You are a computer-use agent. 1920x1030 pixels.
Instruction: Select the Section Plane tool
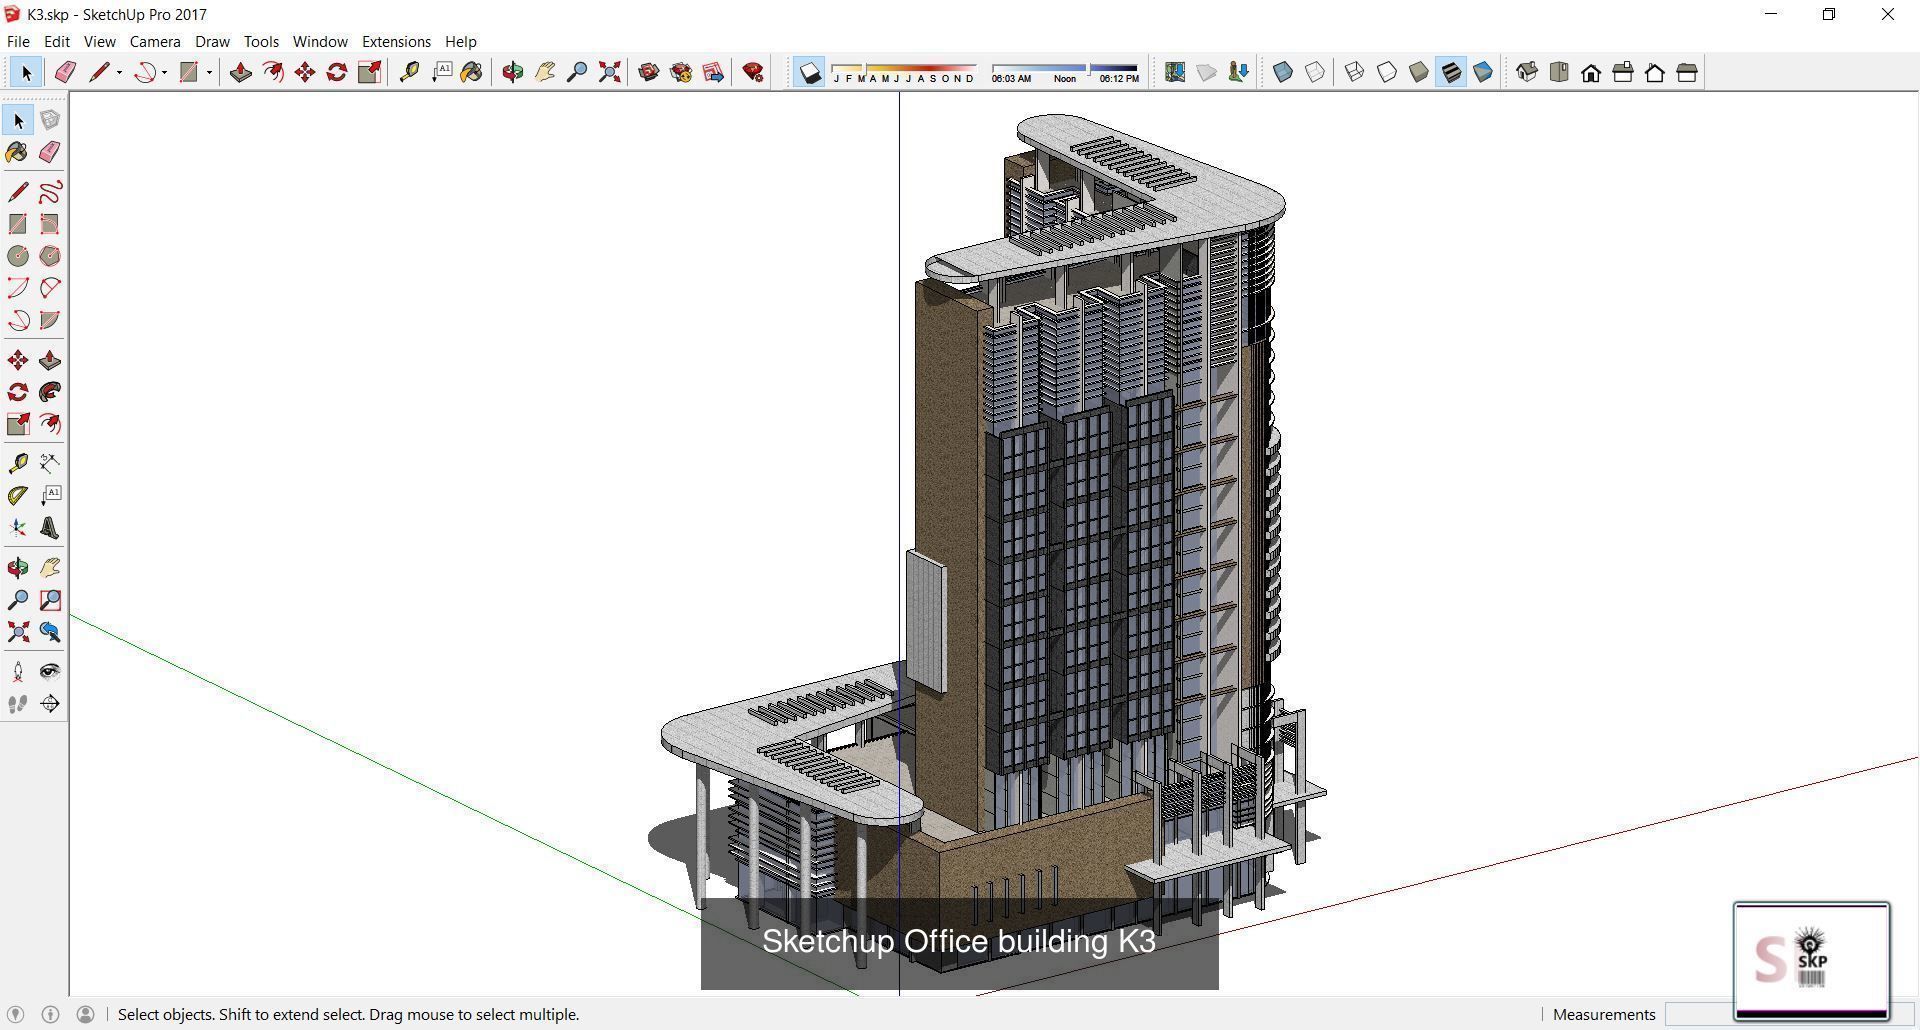coord(50,704)
